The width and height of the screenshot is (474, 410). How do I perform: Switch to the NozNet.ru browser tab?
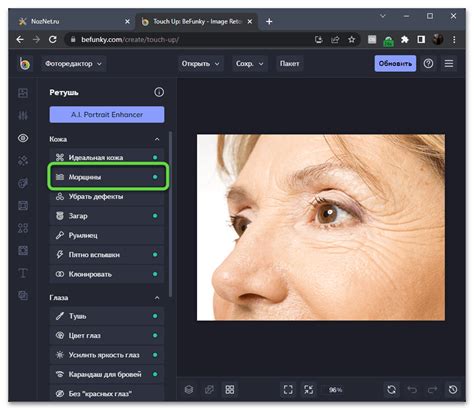point(74,21)
